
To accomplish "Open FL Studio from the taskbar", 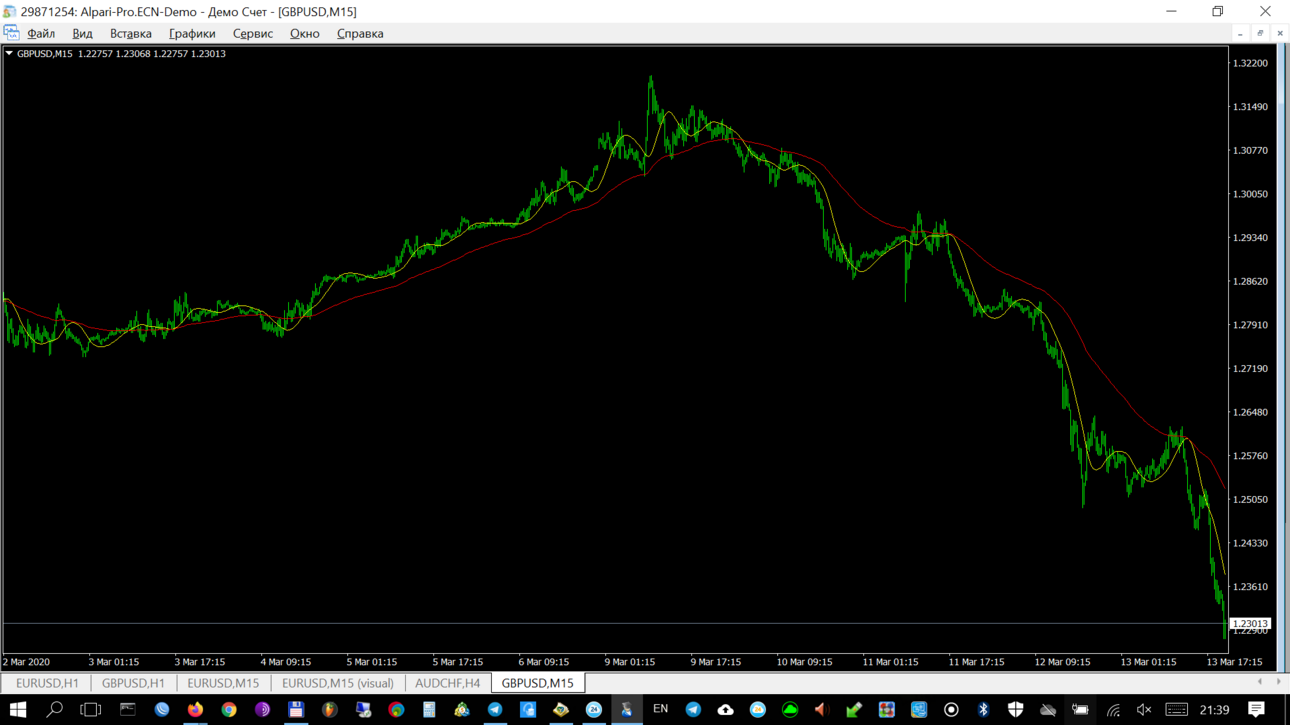I will click(x=329, y=710).
